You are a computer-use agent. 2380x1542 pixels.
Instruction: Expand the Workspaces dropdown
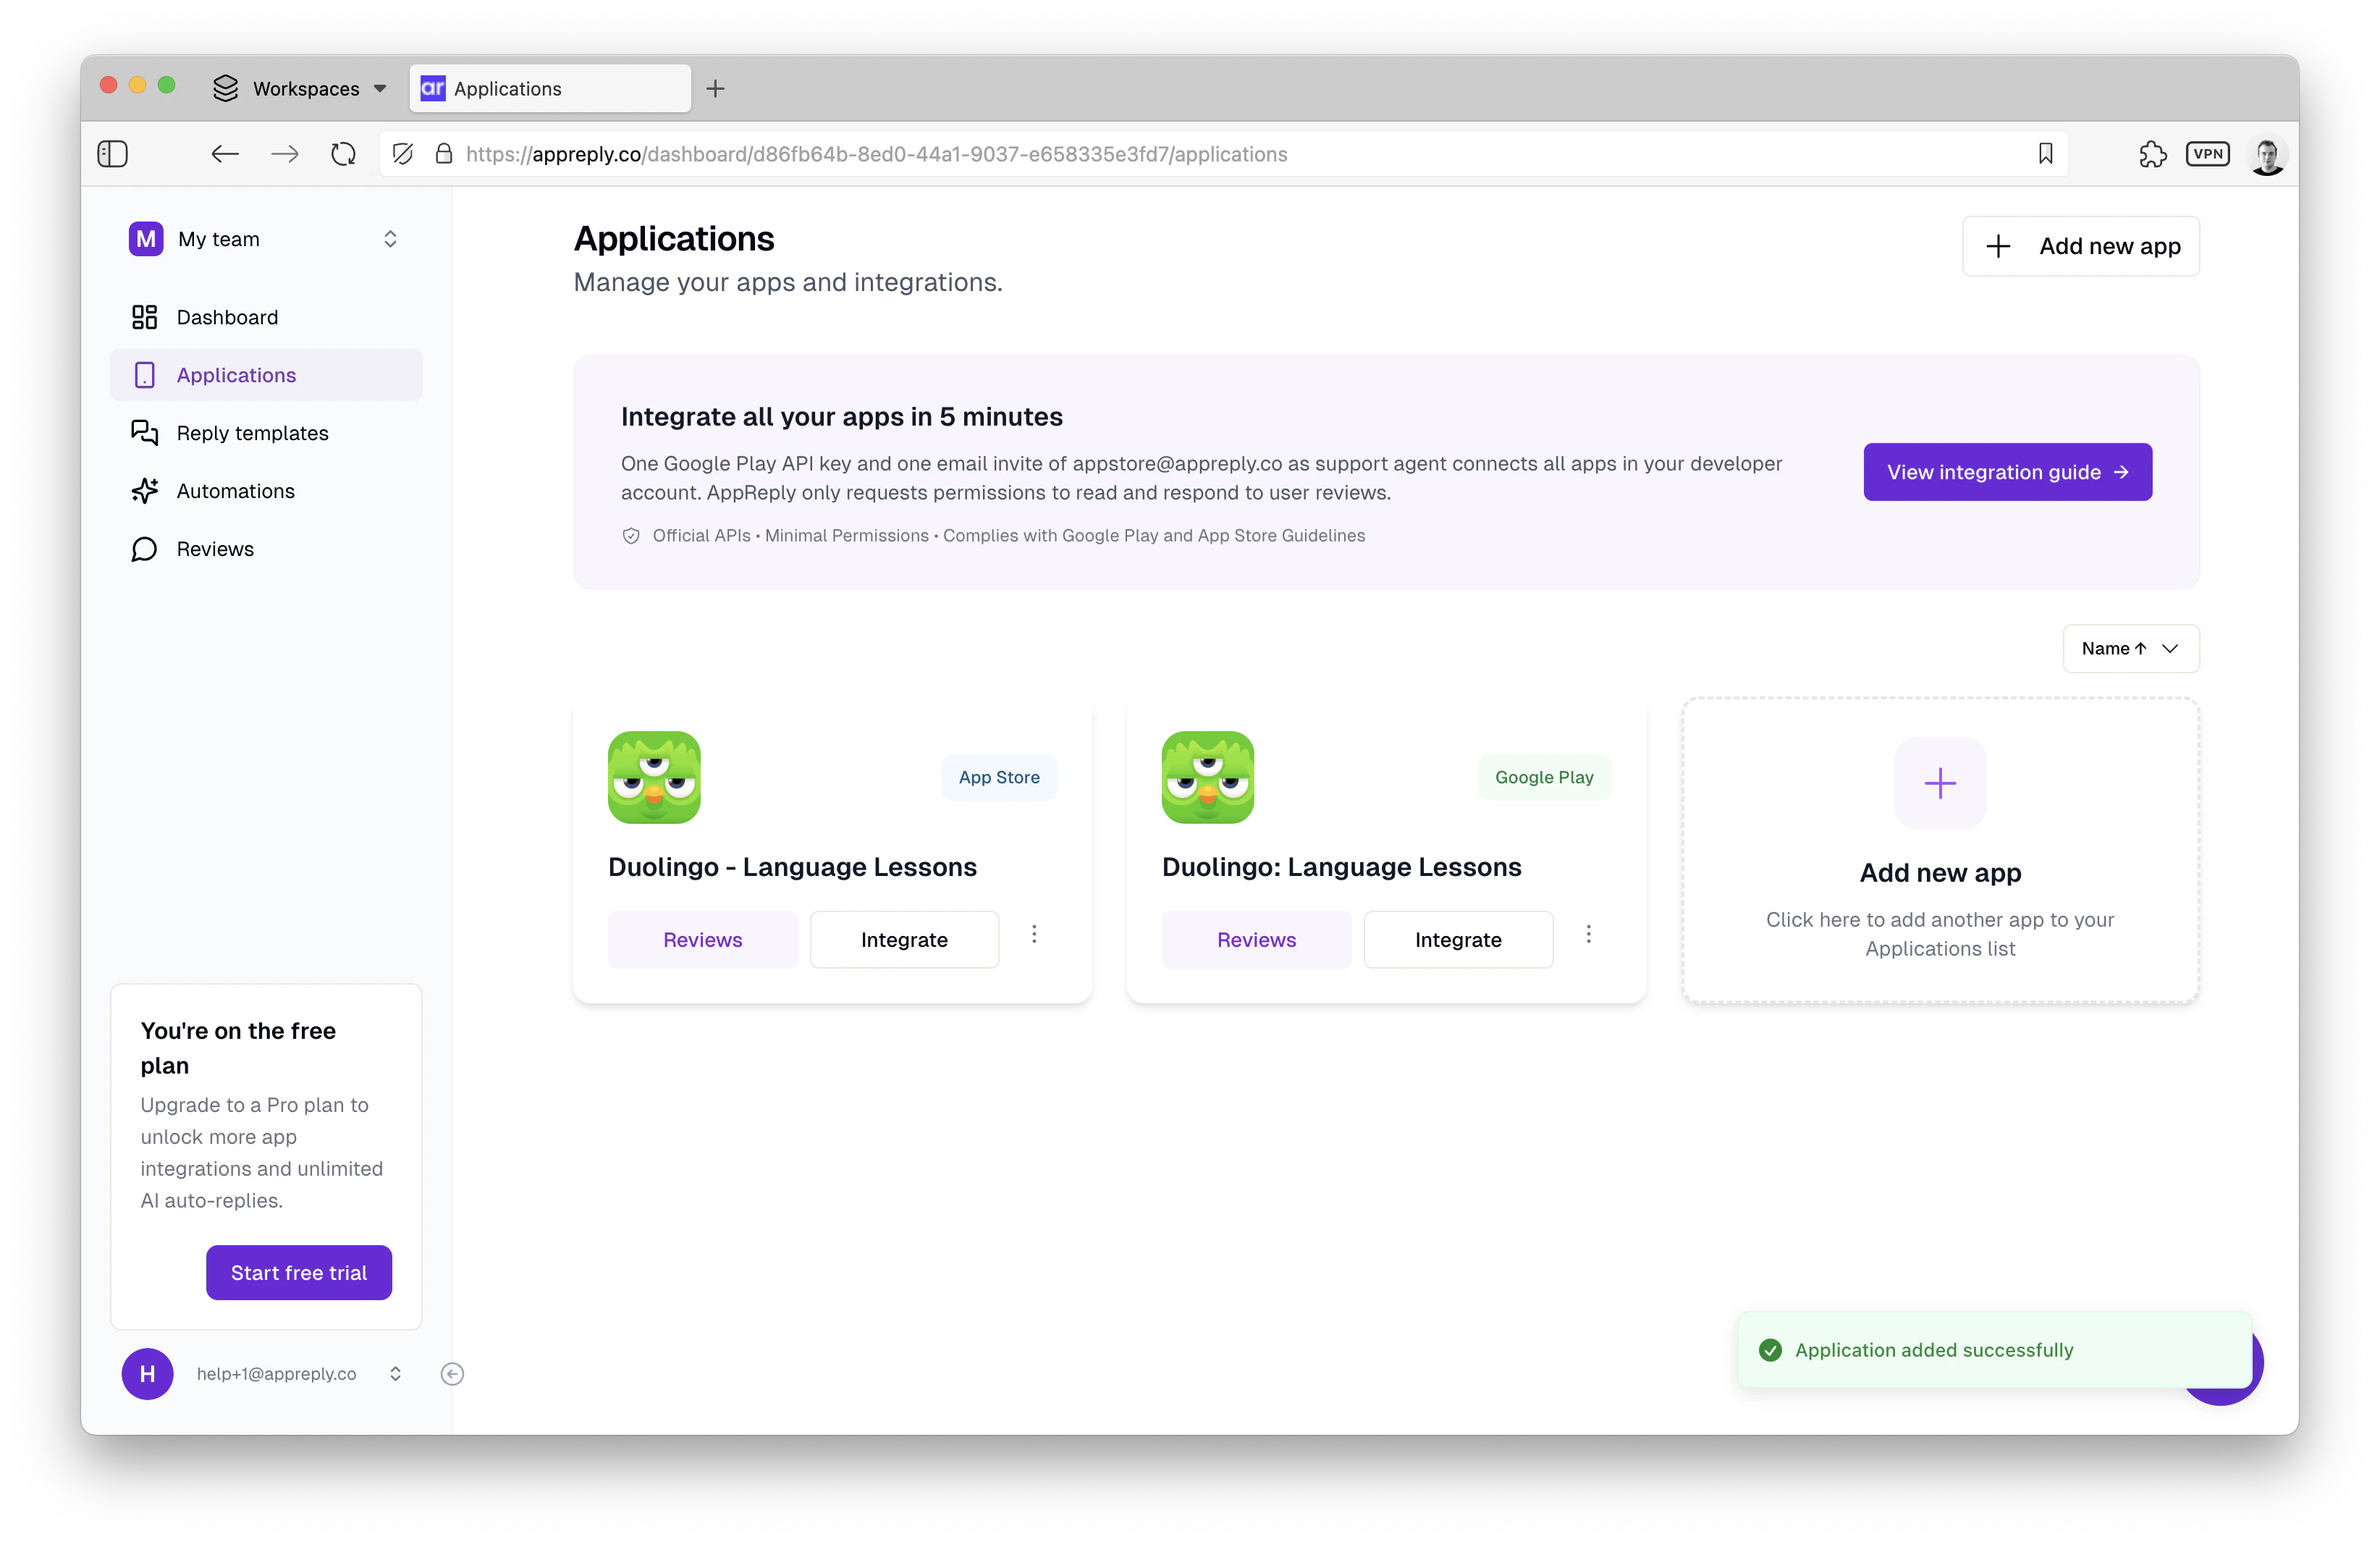pos(380,89)
